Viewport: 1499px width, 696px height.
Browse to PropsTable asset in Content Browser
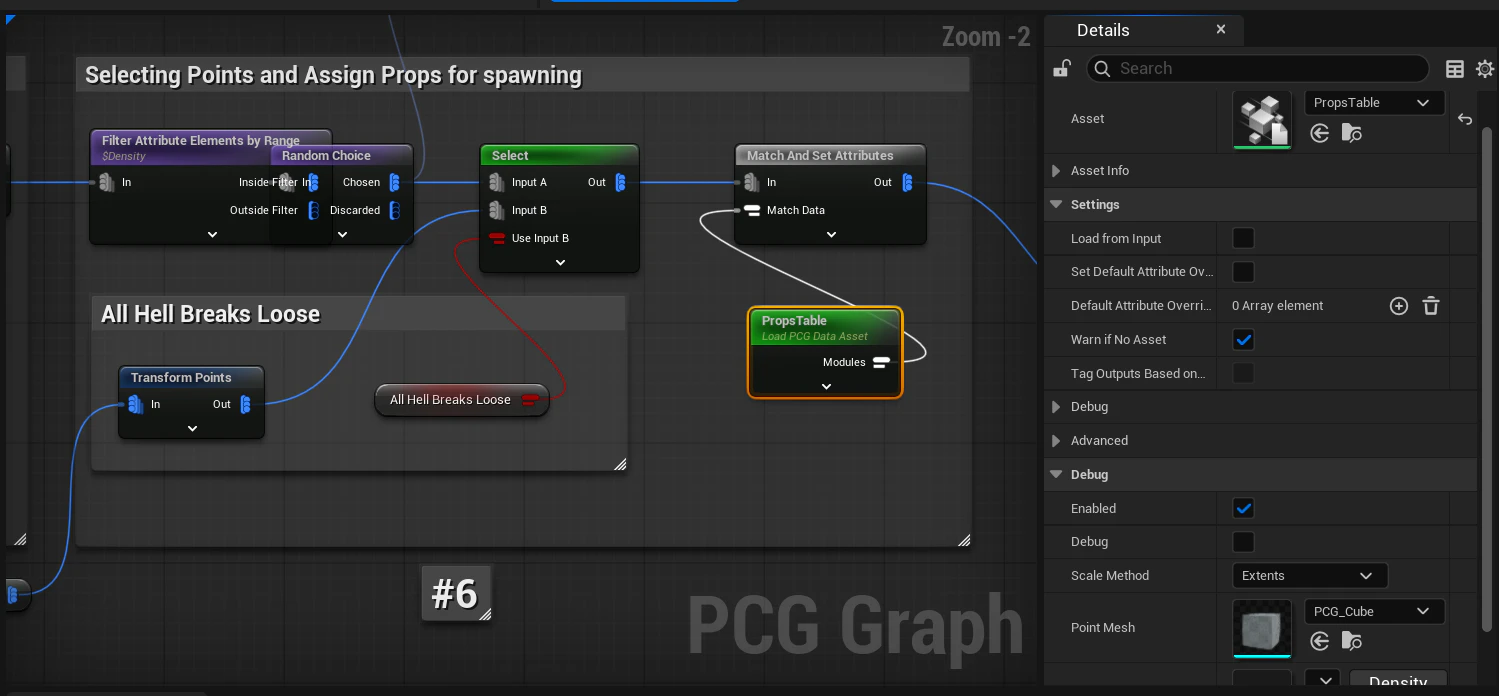[1351, 133]
